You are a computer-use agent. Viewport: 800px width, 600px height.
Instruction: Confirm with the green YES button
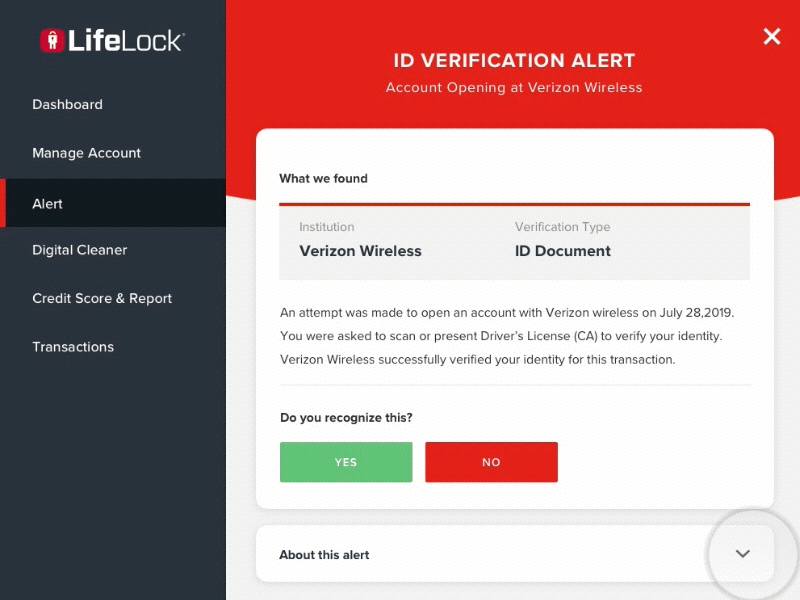click(346, 462)
